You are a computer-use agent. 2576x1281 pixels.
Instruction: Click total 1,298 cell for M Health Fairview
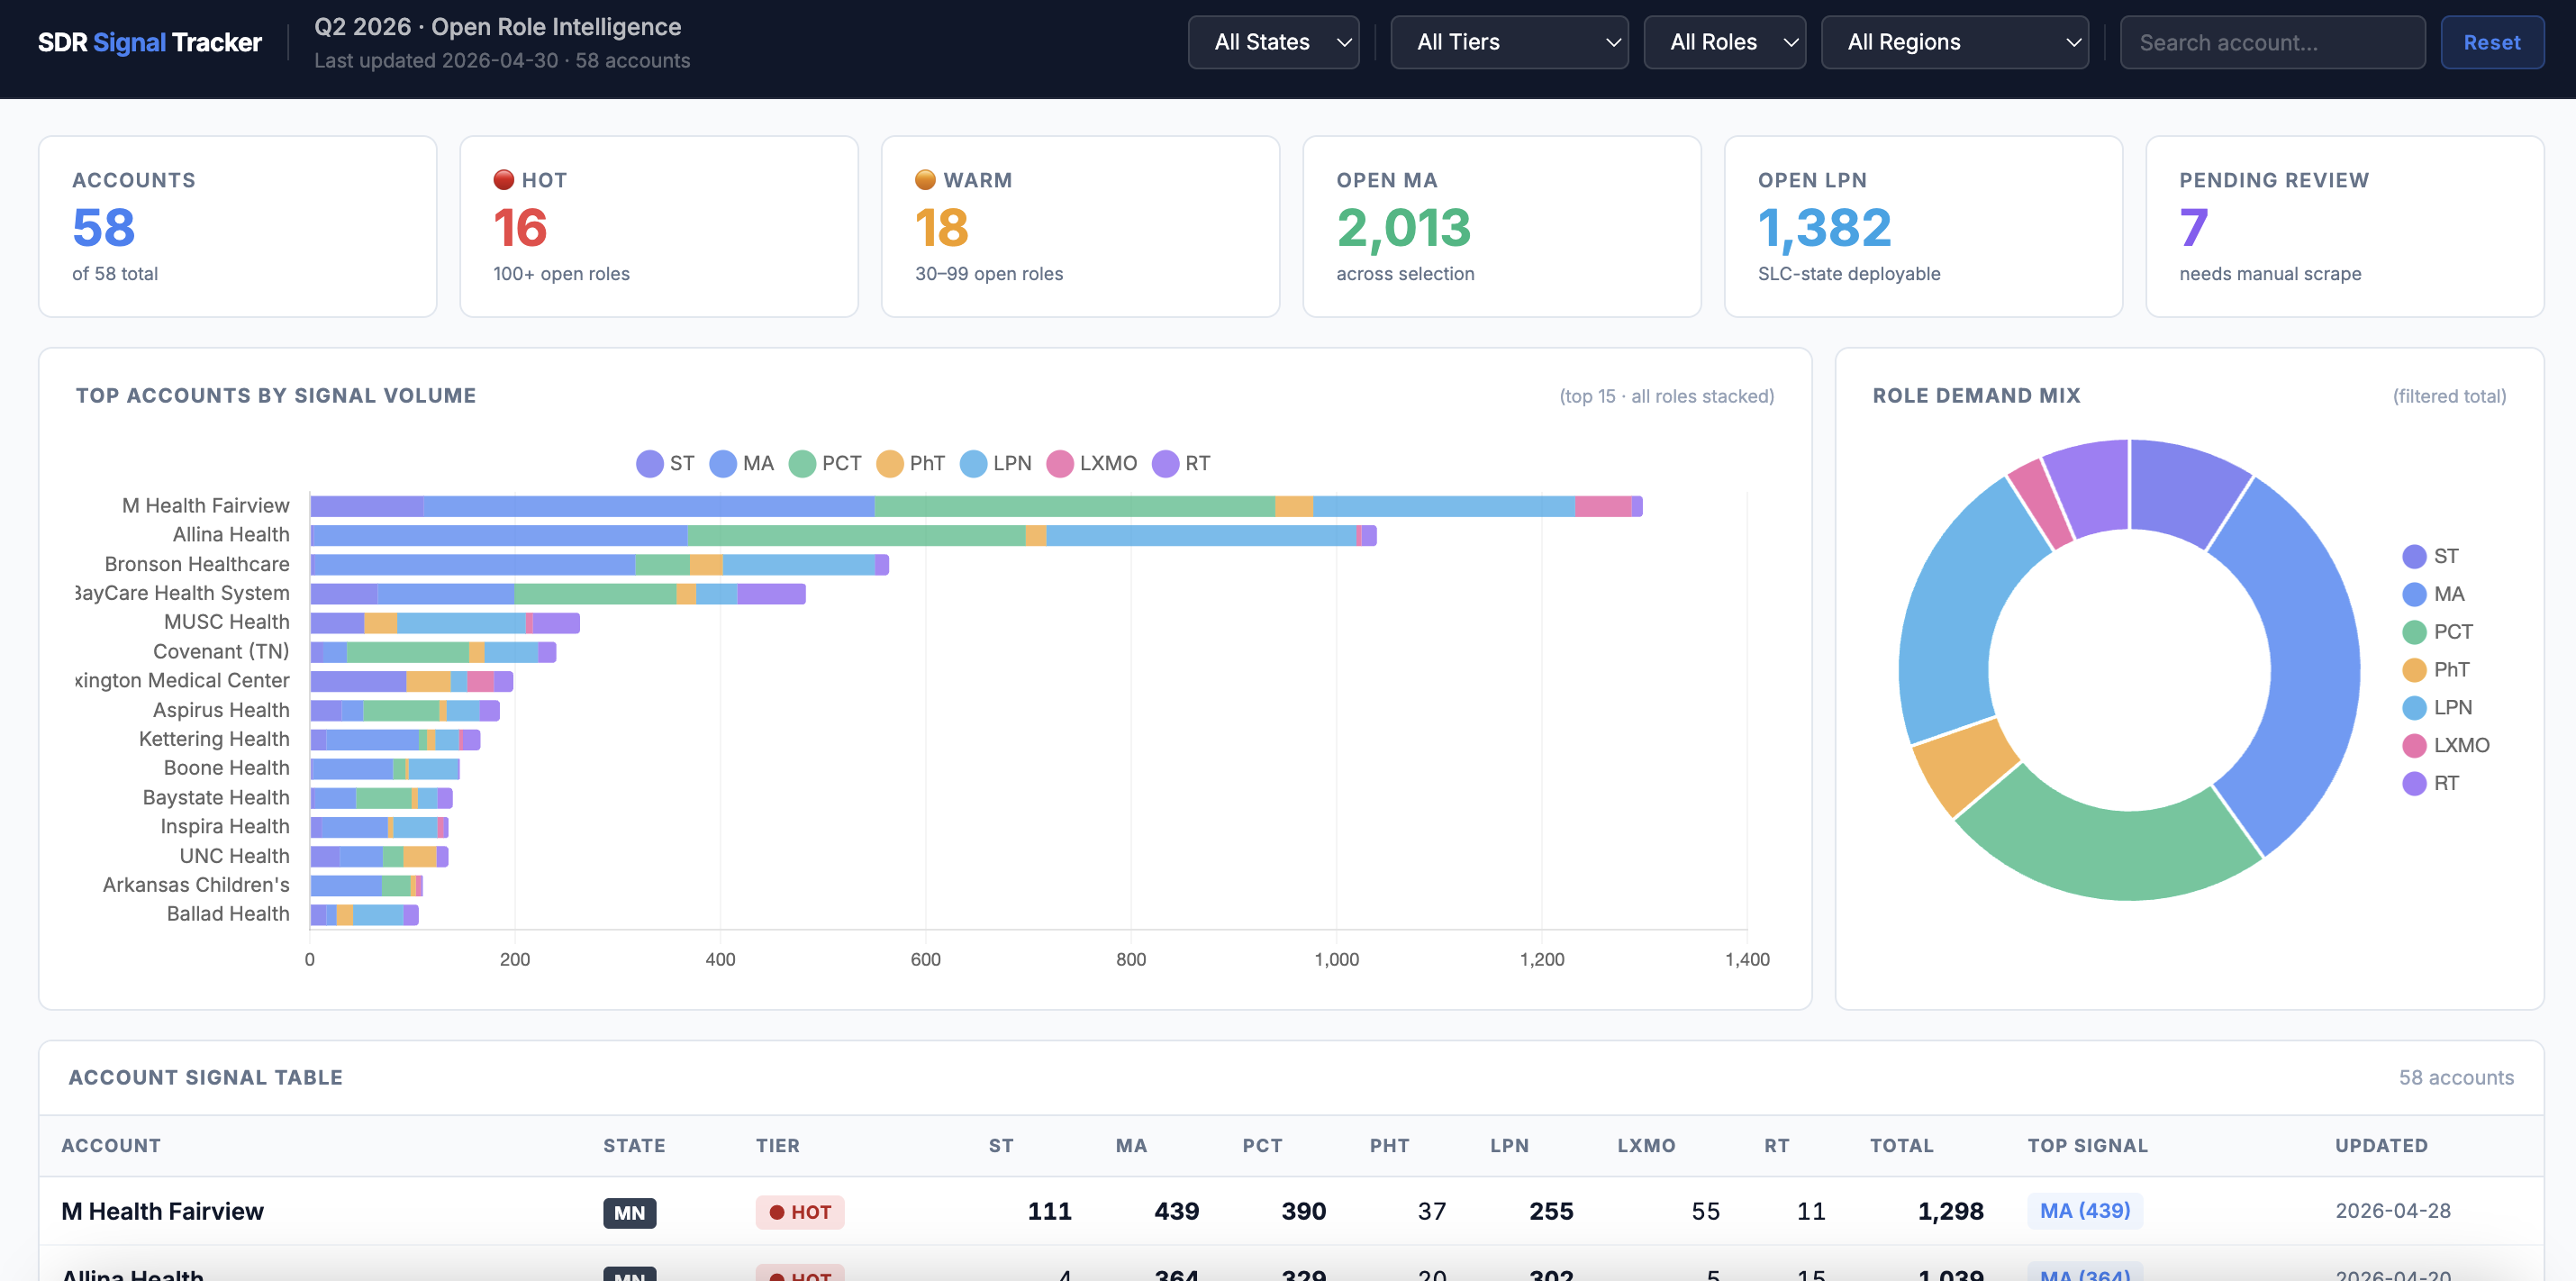[x=1950, y=1211]
